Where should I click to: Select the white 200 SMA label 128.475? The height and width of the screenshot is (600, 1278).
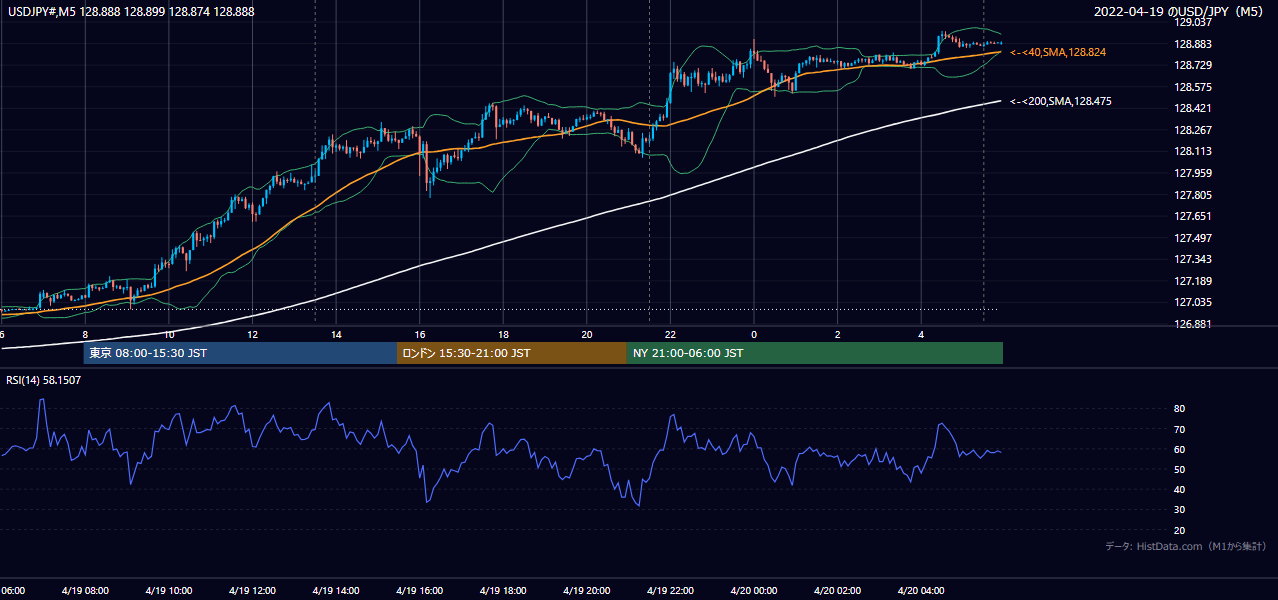[x=1061, y=101]
